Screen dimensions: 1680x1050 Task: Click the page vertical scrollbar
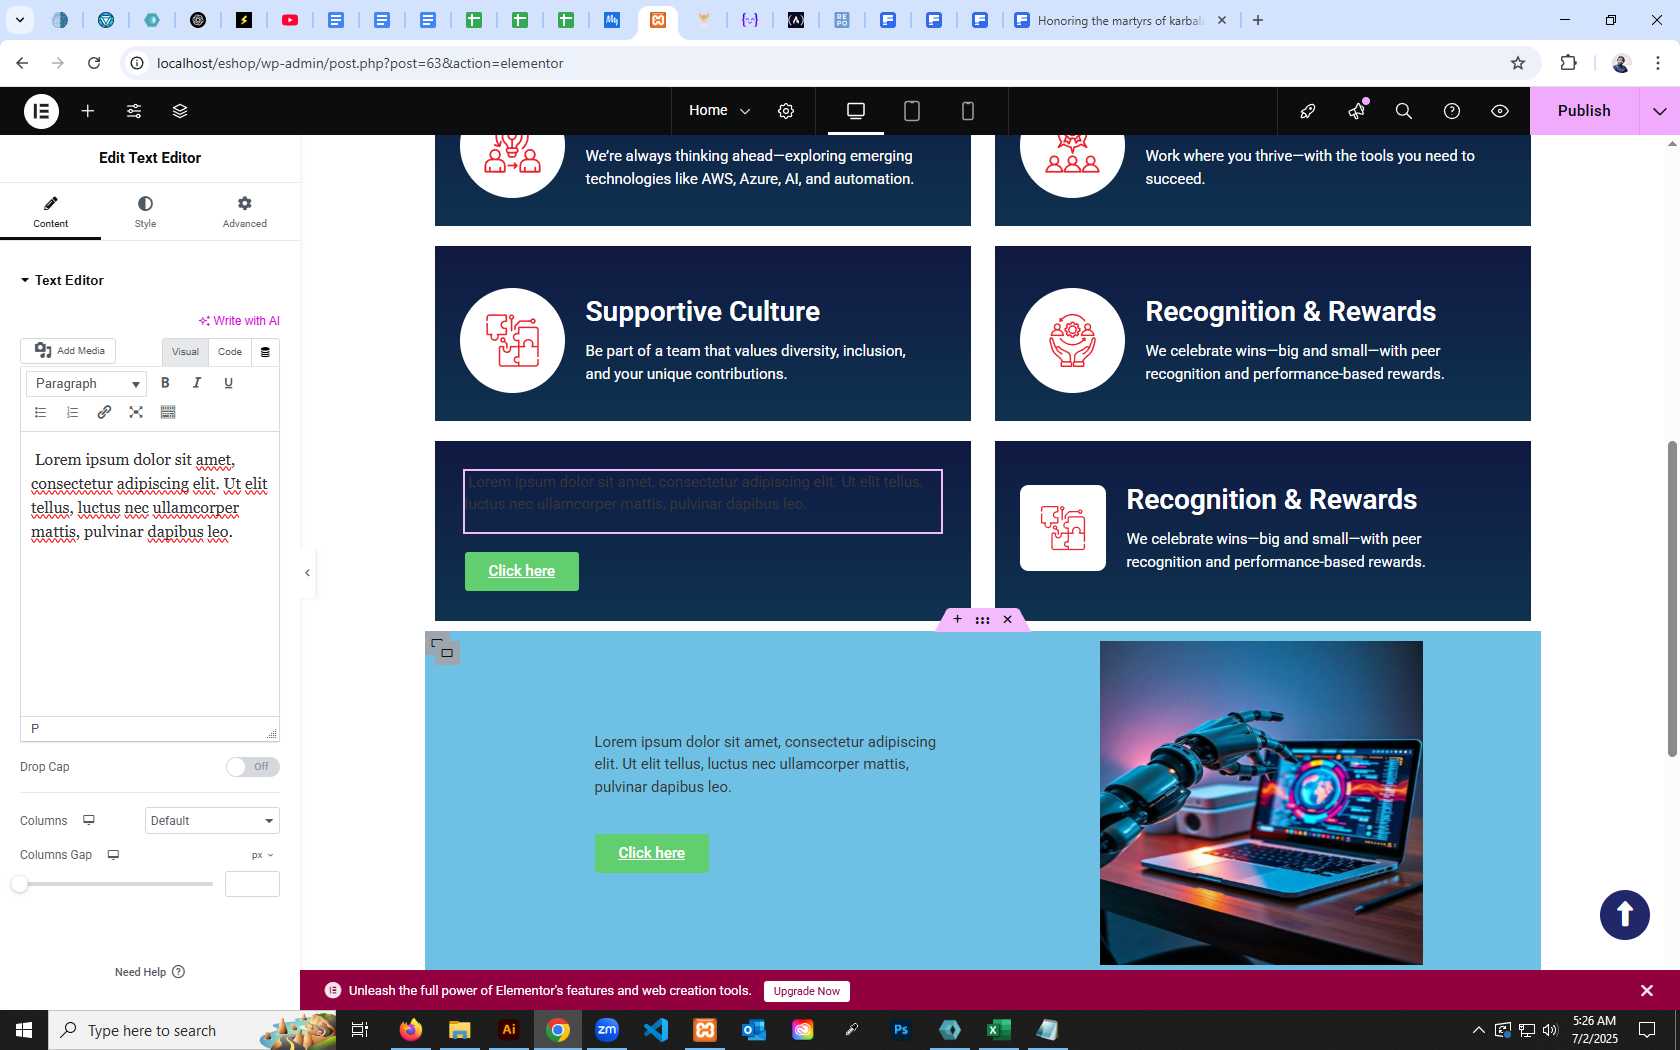1672,598
